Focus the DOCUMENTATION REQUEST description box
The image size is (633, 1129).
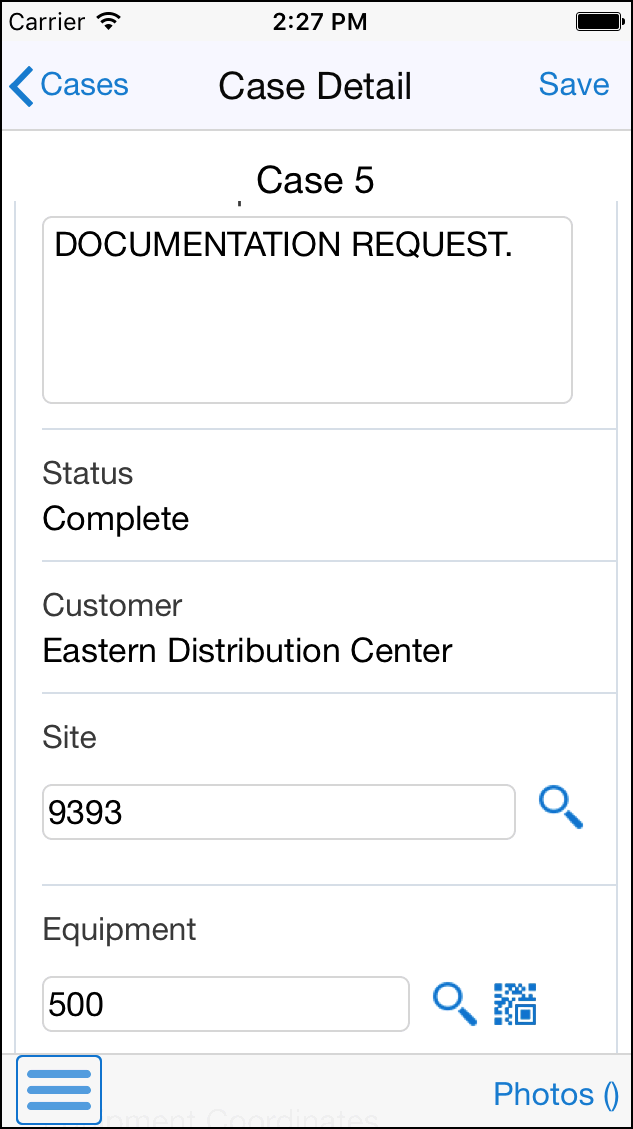[307, 310]
